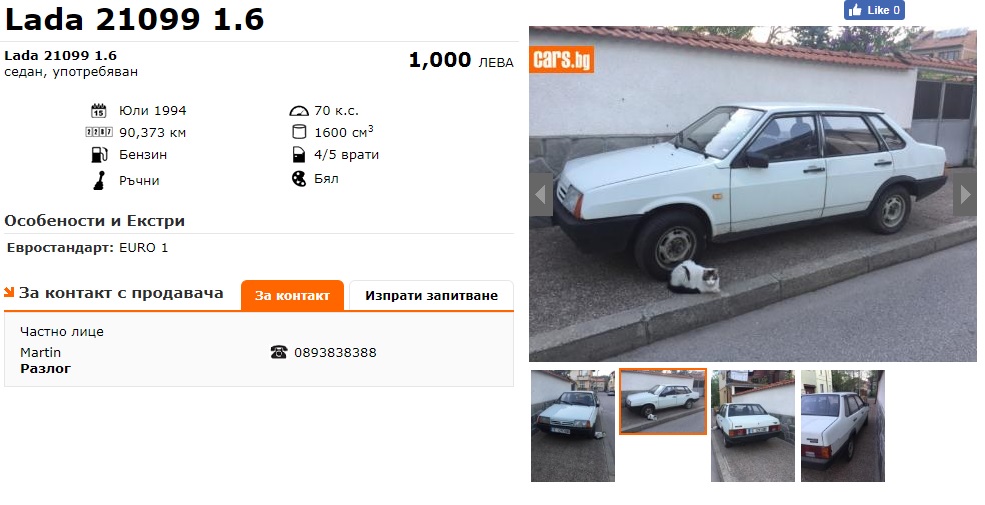Click the speedometer icon beside 70 к.с.
Screen dimensions: 985x505
(x=299, y=111)
